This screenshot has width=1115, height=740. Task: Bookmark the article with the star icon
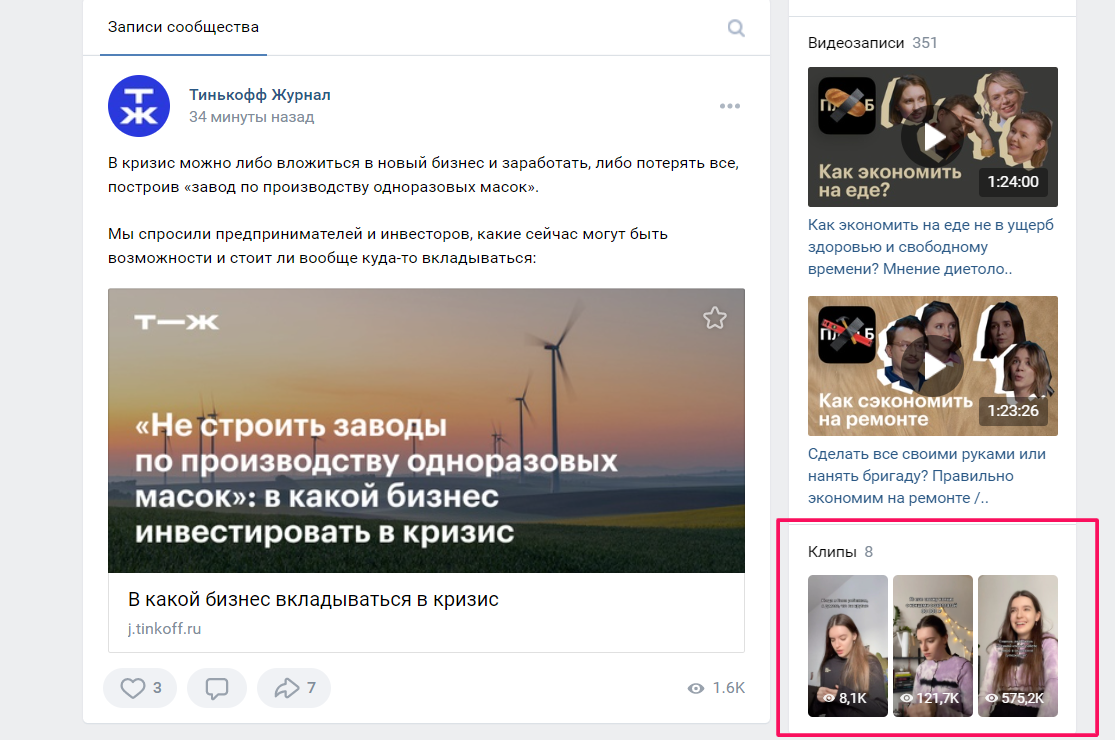714,318
